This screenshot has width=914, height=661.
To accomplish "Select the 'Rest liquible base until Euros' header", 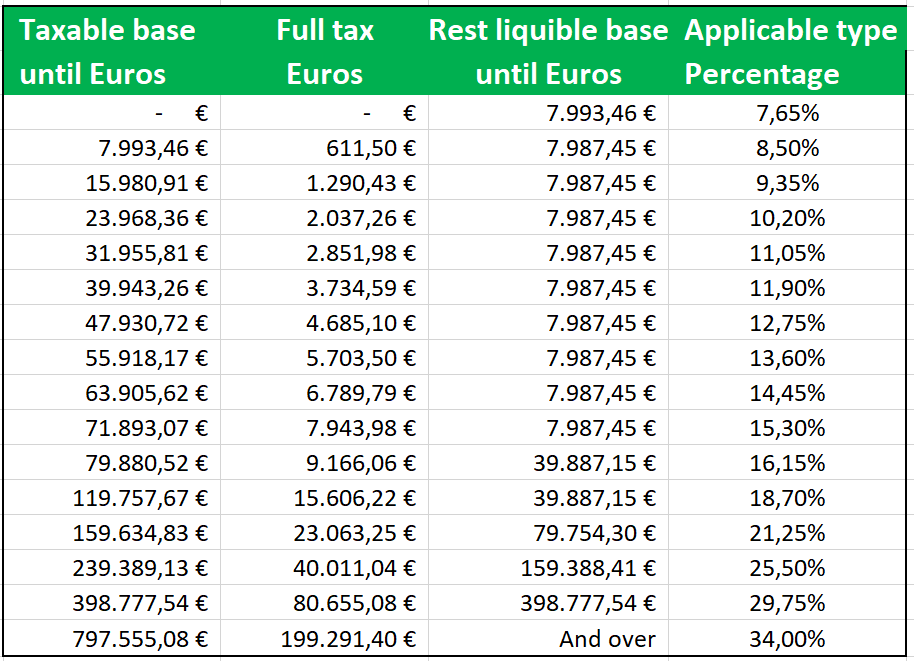I will pyautogui.click(x=549, y=51).
